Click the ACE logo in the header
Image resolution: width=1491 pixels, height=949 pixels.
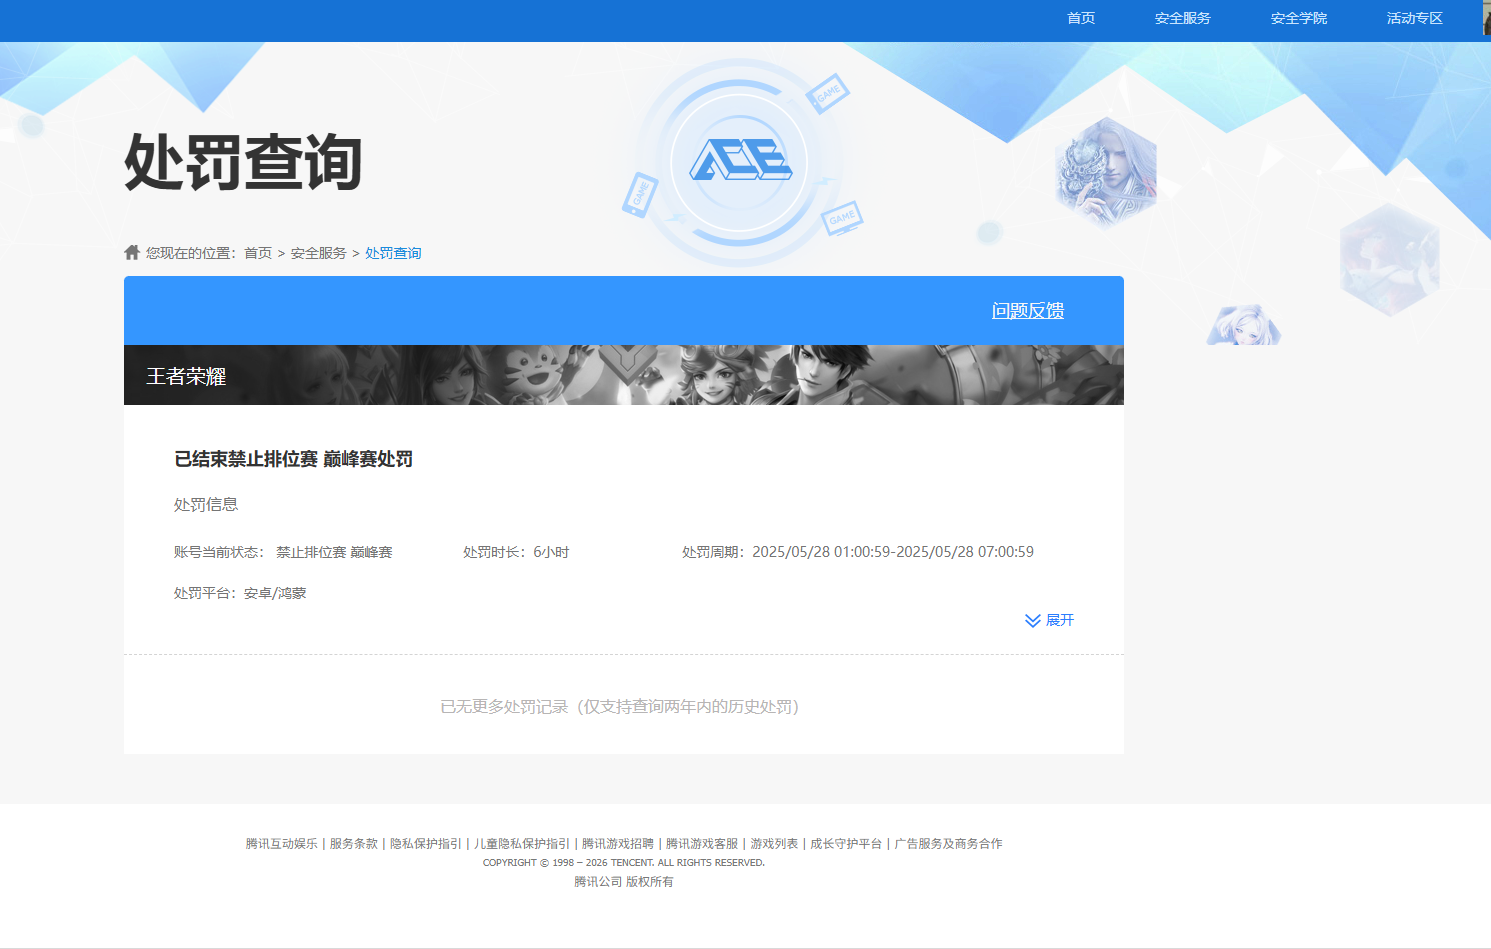tap(740, 160)
